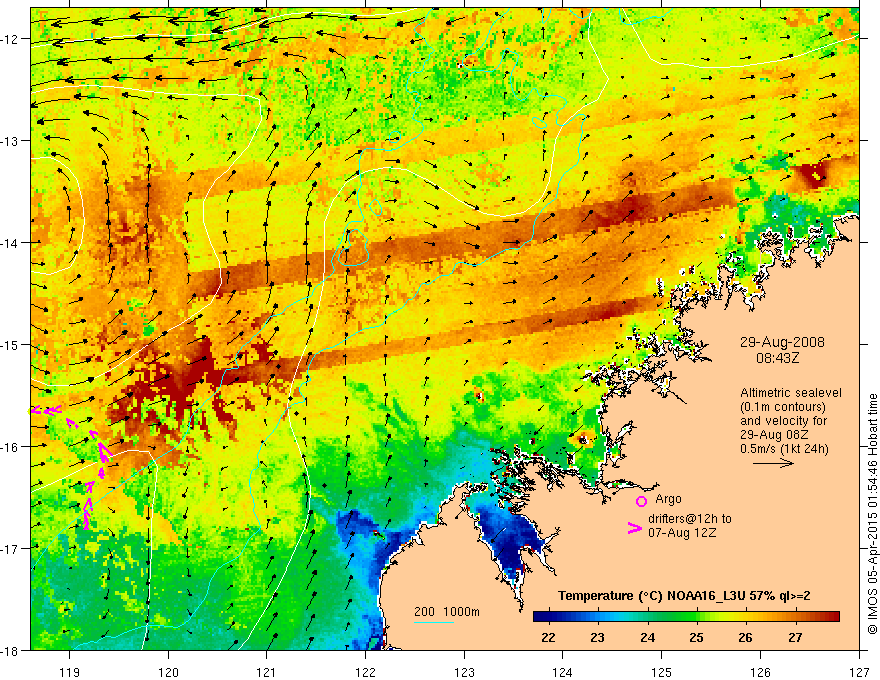Click the colorbar label 25
The height and width of the screenshot is (680, 880).
coord(696,637)
